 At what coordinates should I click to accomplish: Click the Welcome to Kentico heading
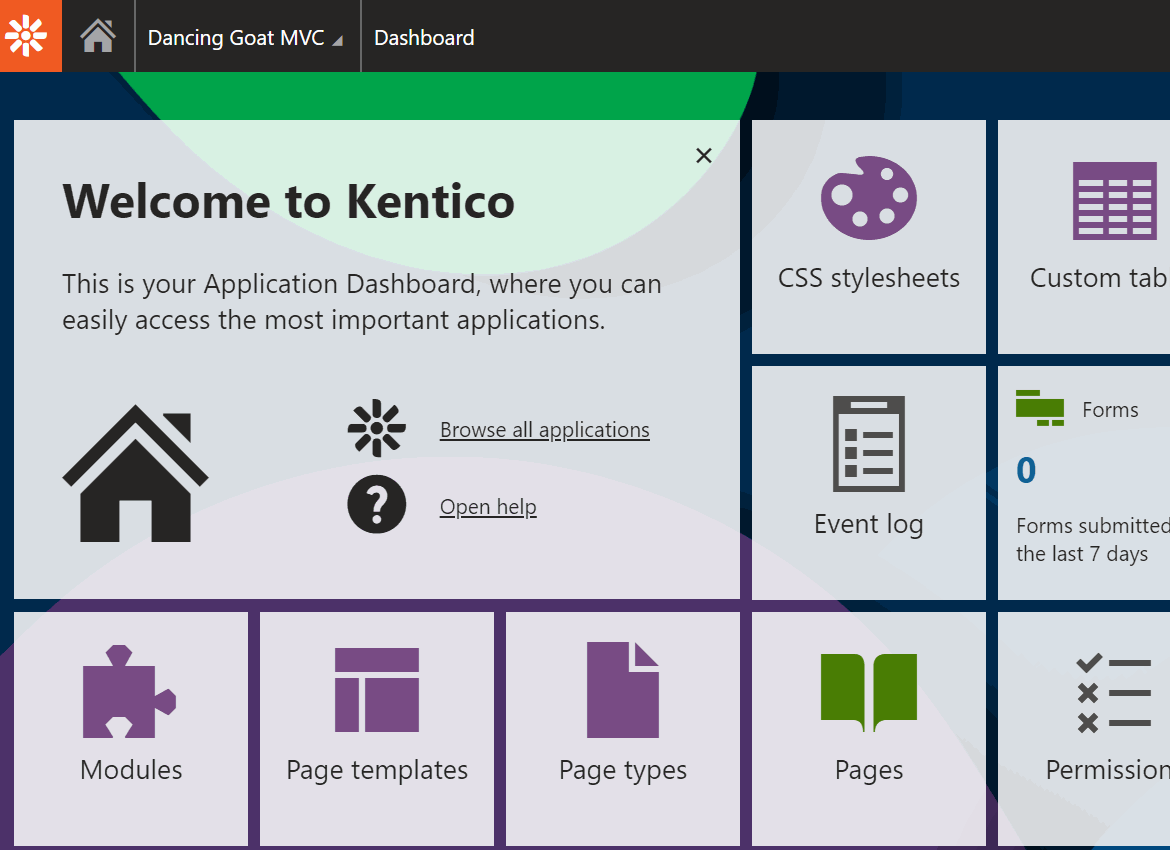coord(289,201)
